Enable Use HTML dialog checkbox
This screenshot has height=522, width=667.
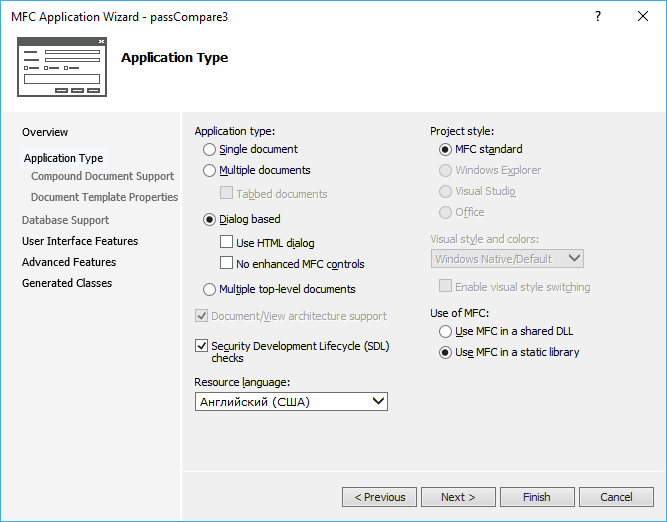[x=226, y=243]
